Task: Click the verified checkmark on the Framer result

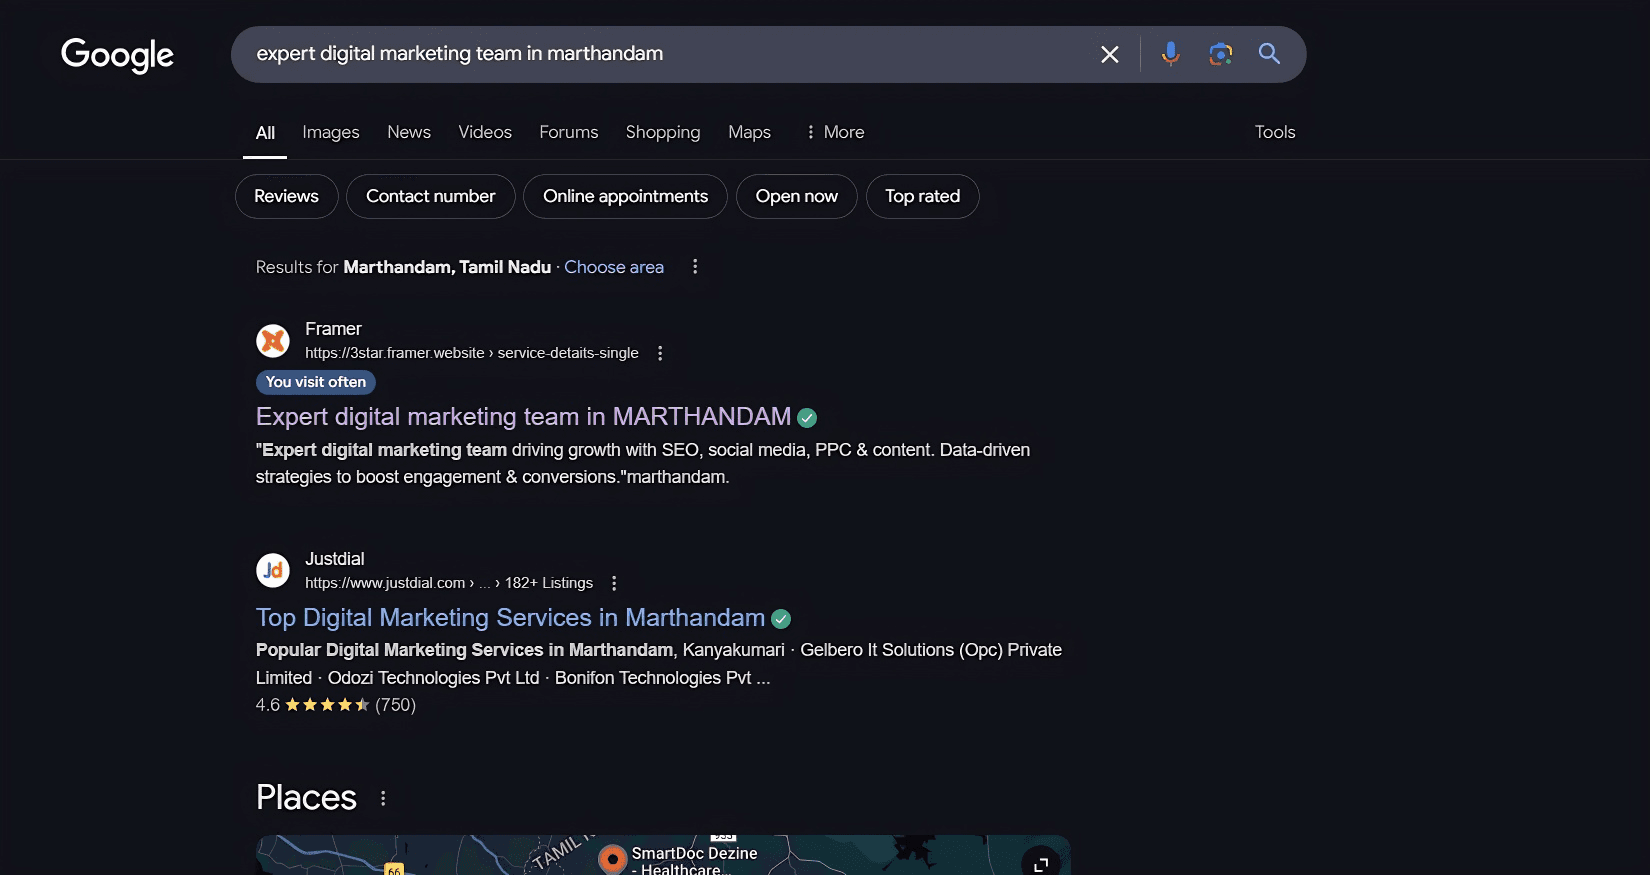Action: click(807, 418)
